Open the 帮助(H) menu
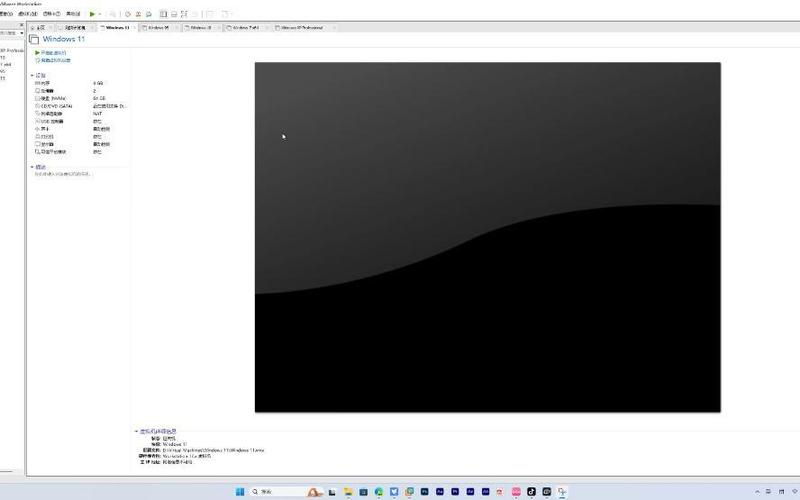 click(x=73, y=14)
